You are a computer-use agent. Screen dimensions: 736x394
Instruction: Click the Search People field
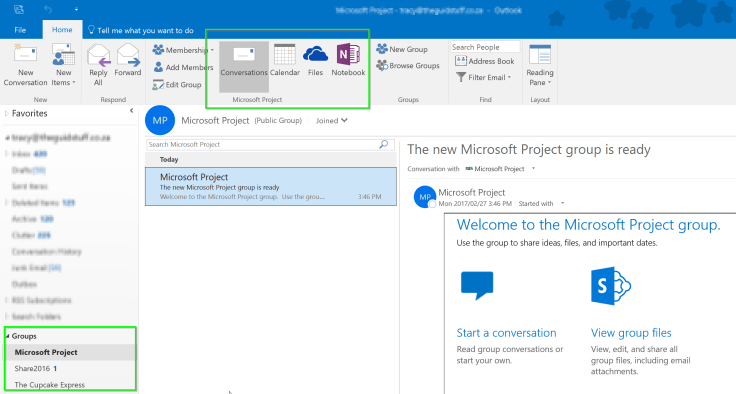[x=485, y=47]
